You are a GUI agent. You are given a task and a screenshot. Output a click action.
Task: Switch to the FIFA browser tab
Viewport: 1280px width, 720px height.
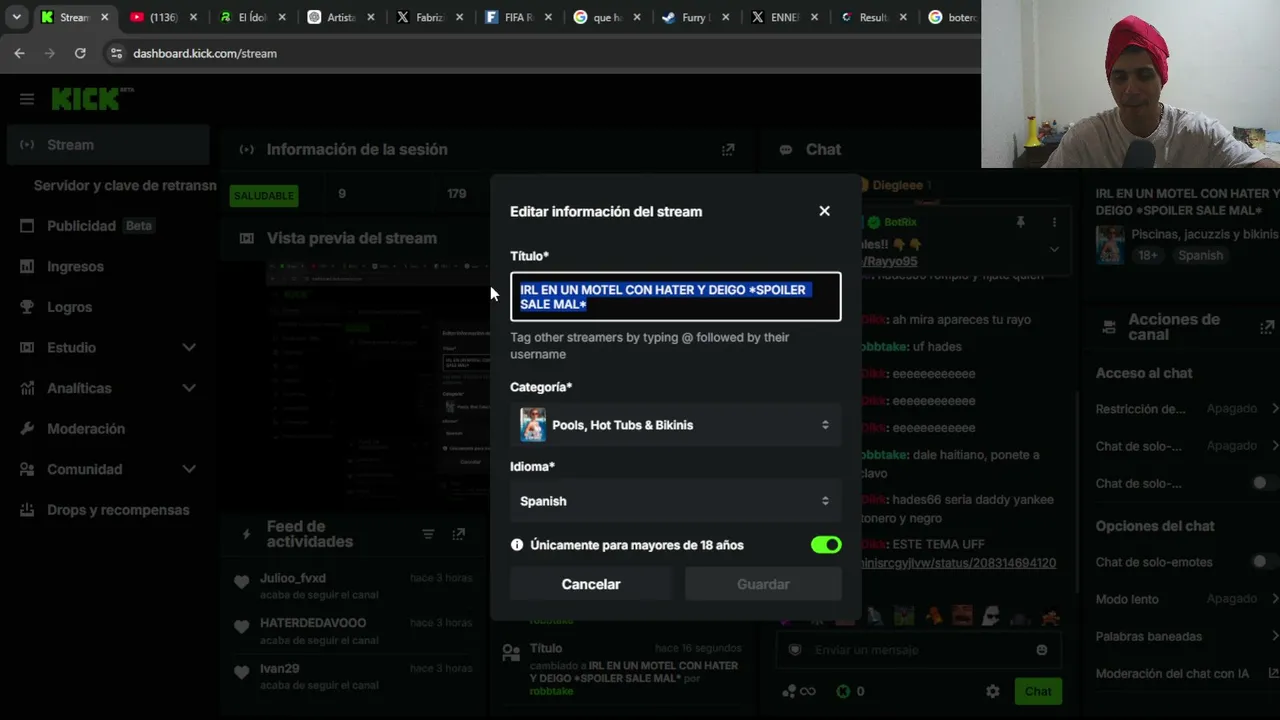519,17
